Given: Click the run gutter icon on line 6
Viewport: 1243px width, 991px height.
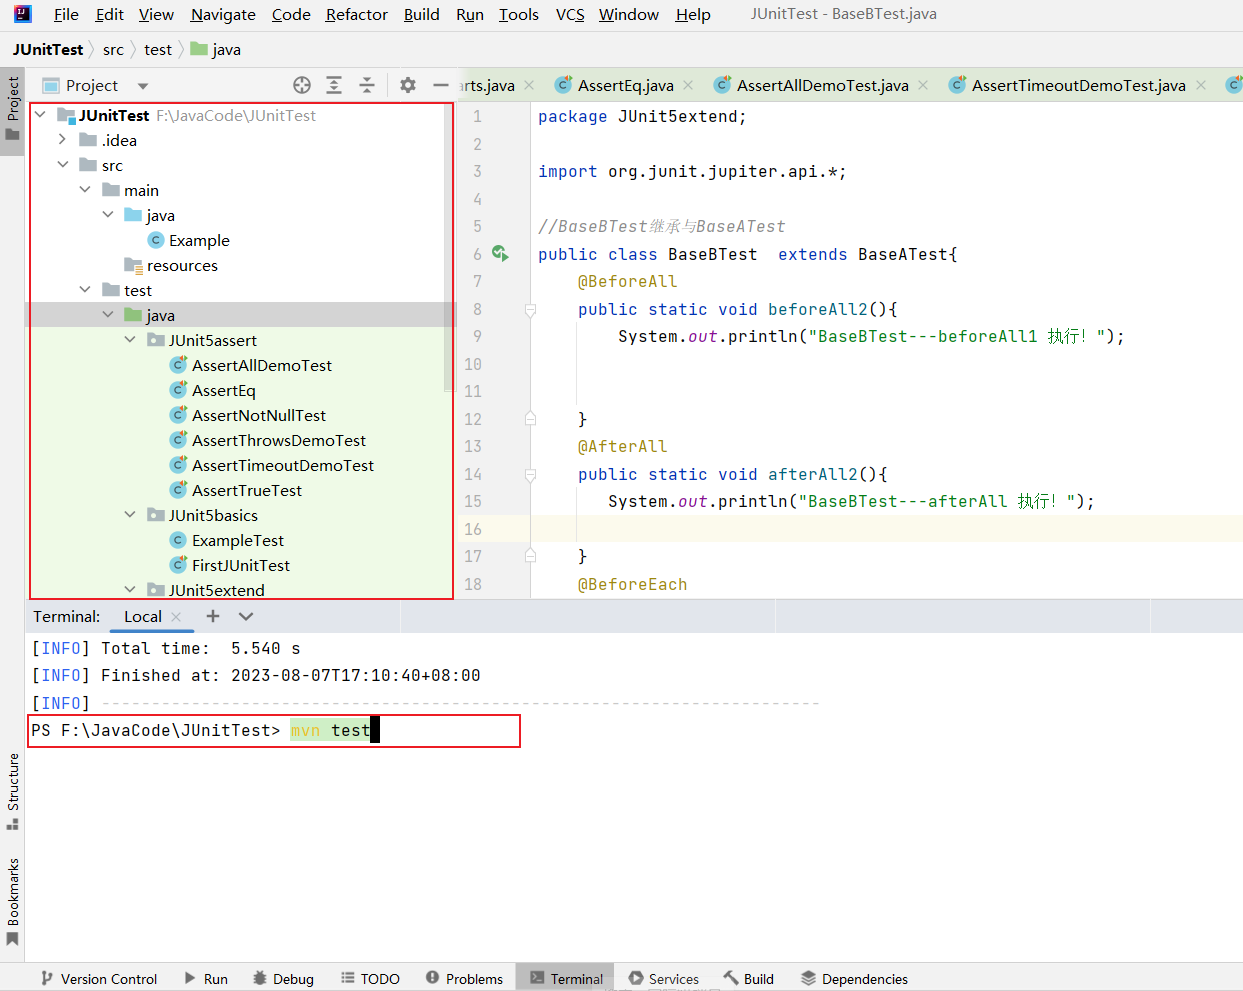Looking at the screenshot, I should coord(500,254).
